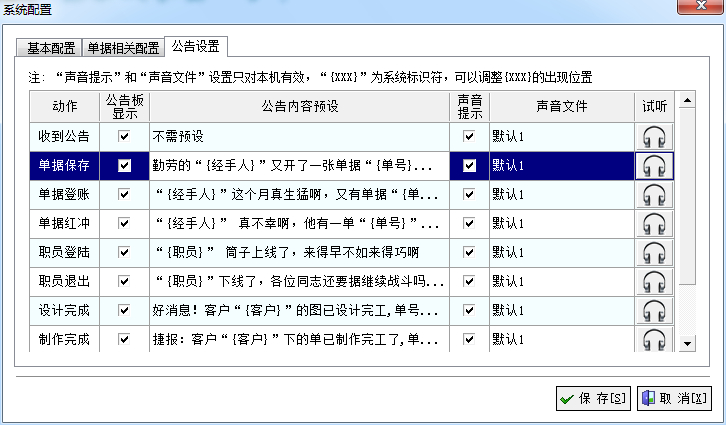Disable 声音提示 checkbox for 单据保存

(x=469, y=165)
